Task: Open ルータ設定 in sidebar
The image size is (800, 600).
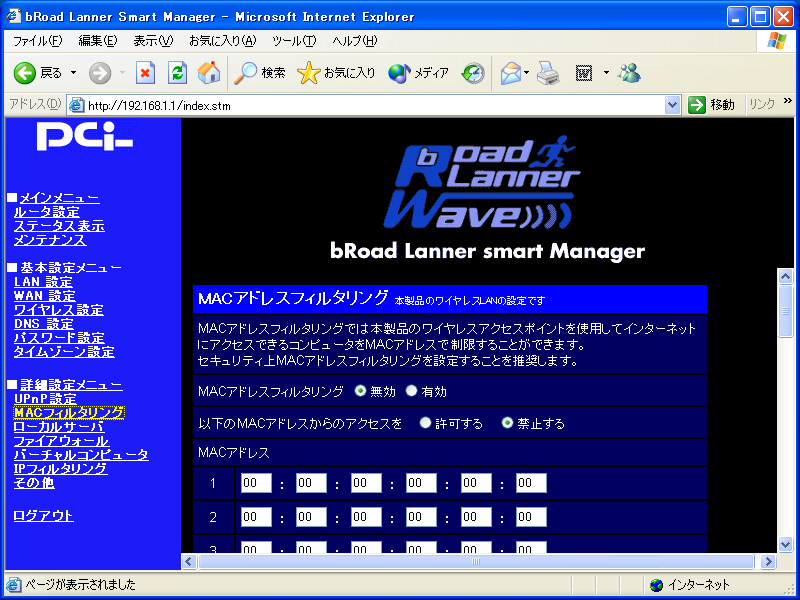Action: click(x=47, y=212)
